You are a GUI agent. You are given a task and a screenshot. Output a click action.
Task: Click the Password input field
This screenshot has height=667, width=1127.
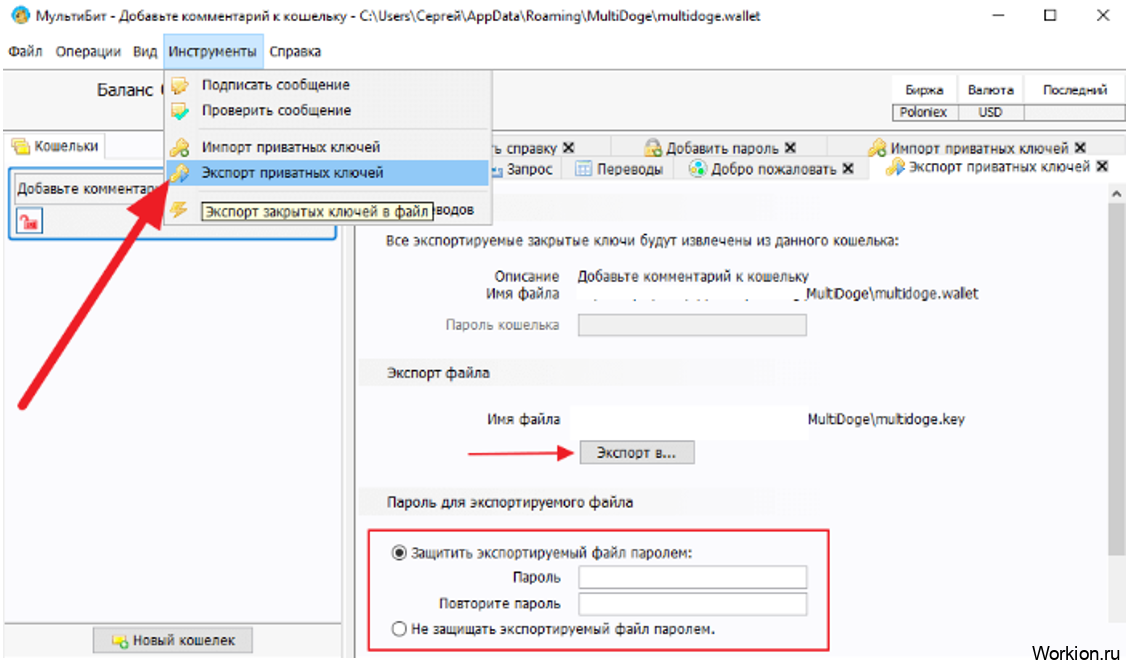click(692, 578)
